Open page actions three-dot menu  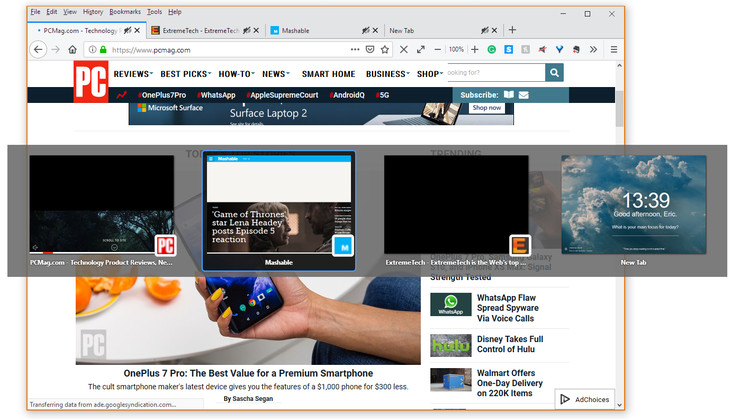click(x=355, y=49)
